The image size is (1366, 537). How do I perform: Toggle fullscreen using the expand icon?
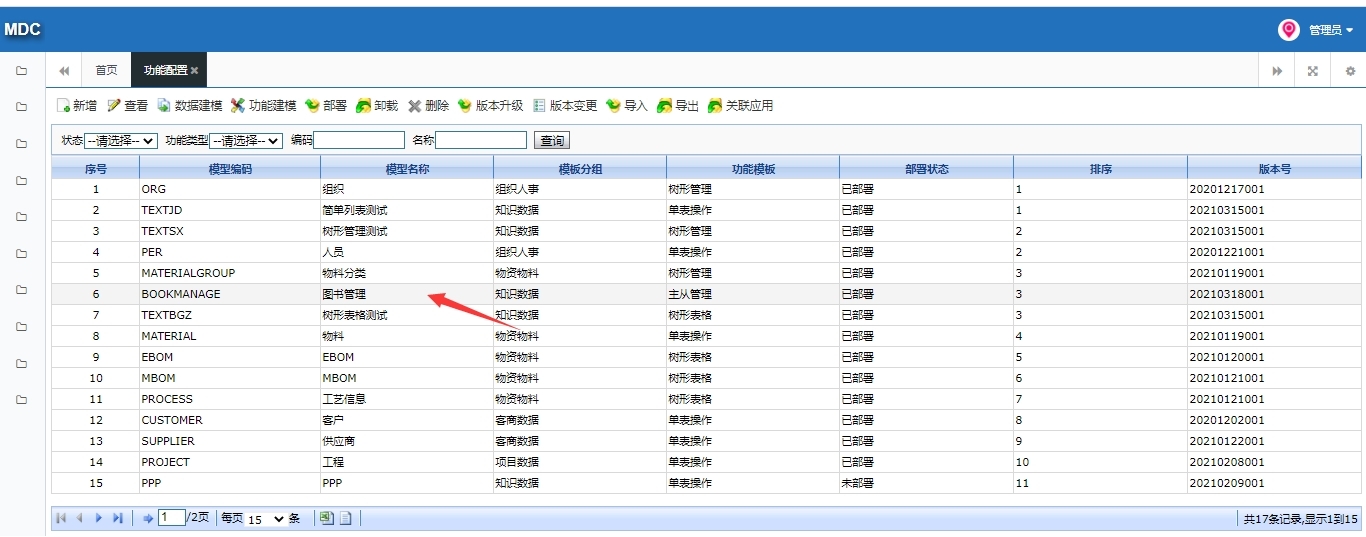pyautogui.click(x=1313, y=71)
